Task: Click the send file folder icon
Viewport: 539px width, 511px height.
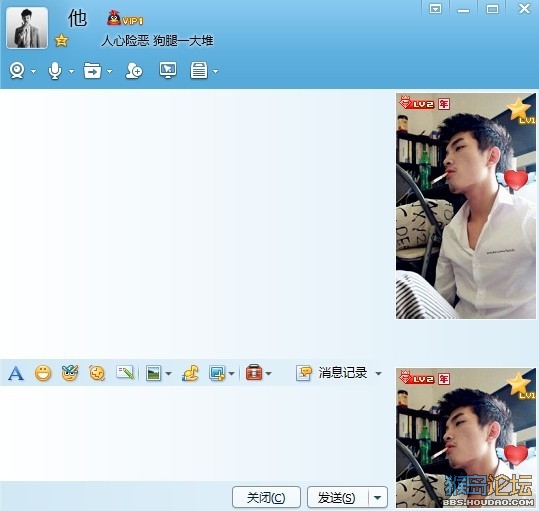Action: pyautogui.click(x=92, y=70)
